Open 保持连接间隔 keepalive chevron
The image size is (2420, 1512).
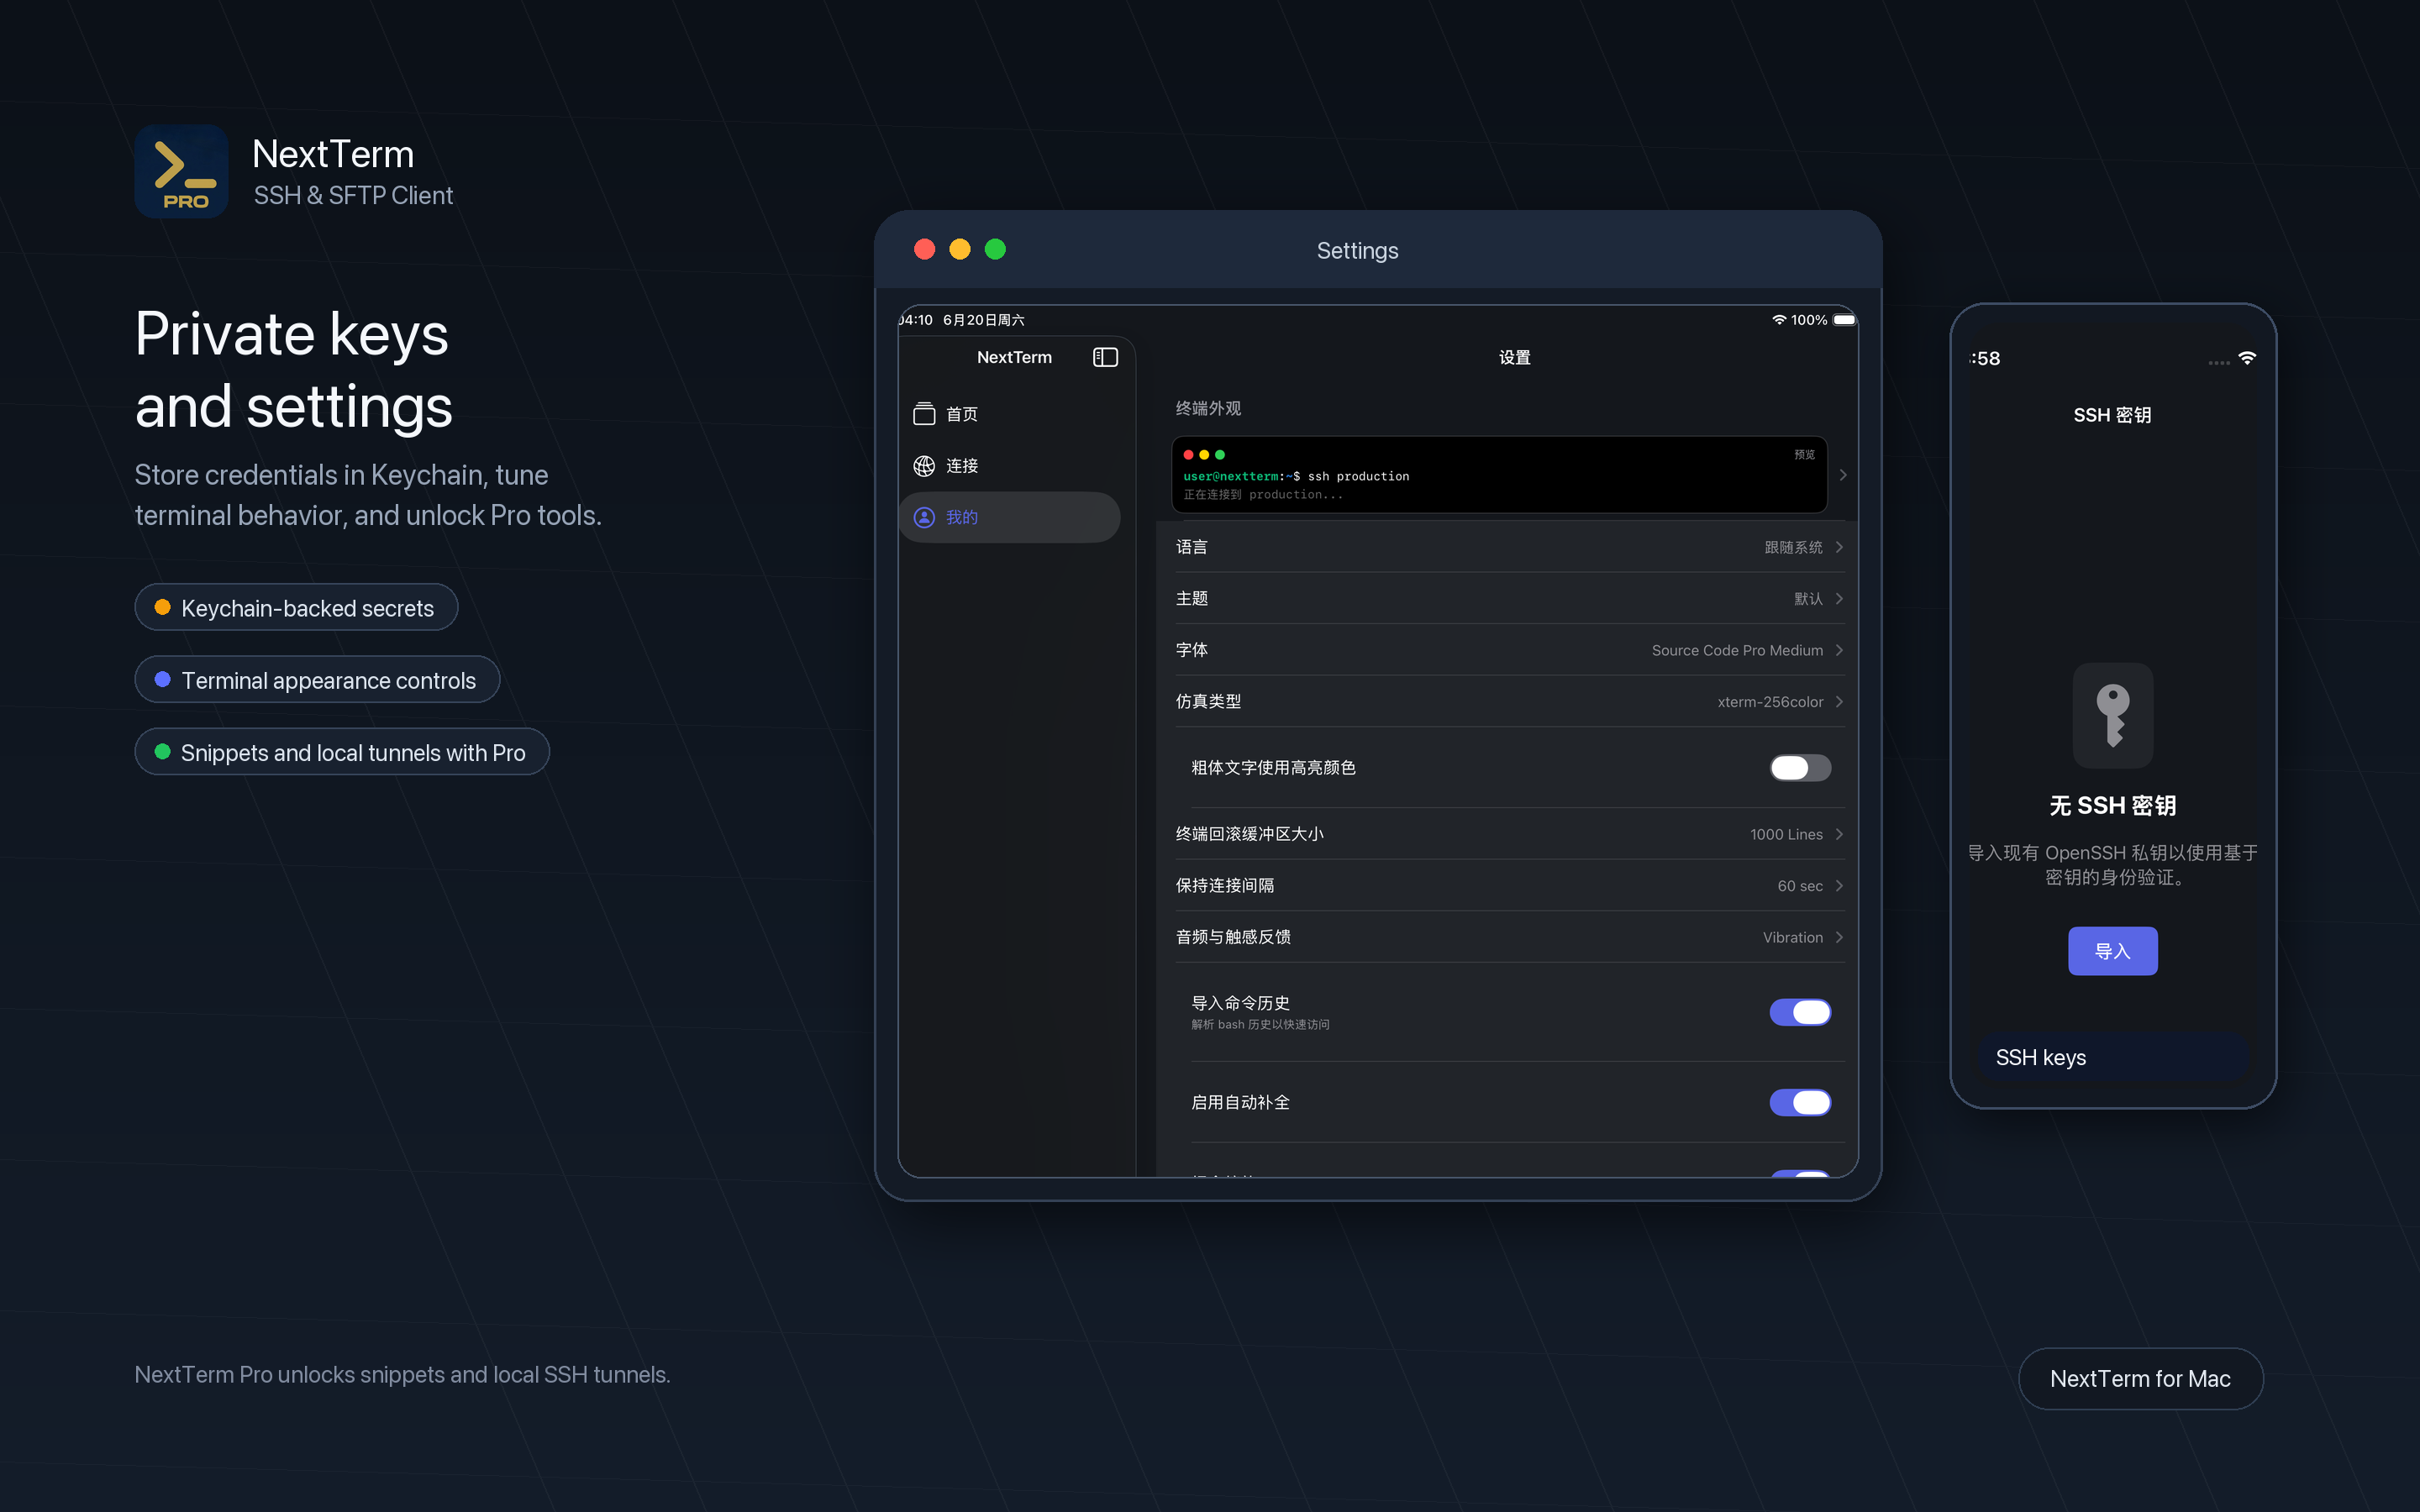click(1839, 885)
